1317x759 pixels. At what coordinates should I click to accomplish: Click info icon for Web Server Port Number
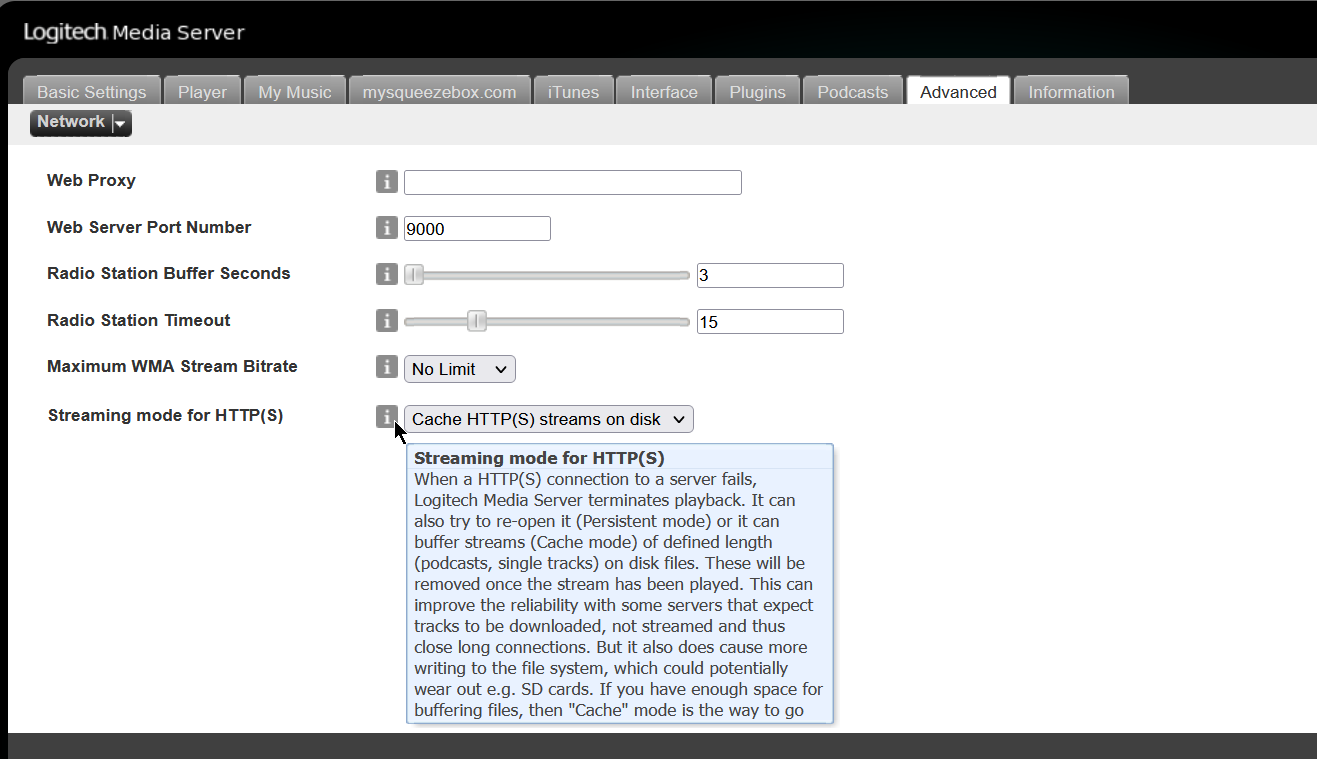(x=387, y=228)
